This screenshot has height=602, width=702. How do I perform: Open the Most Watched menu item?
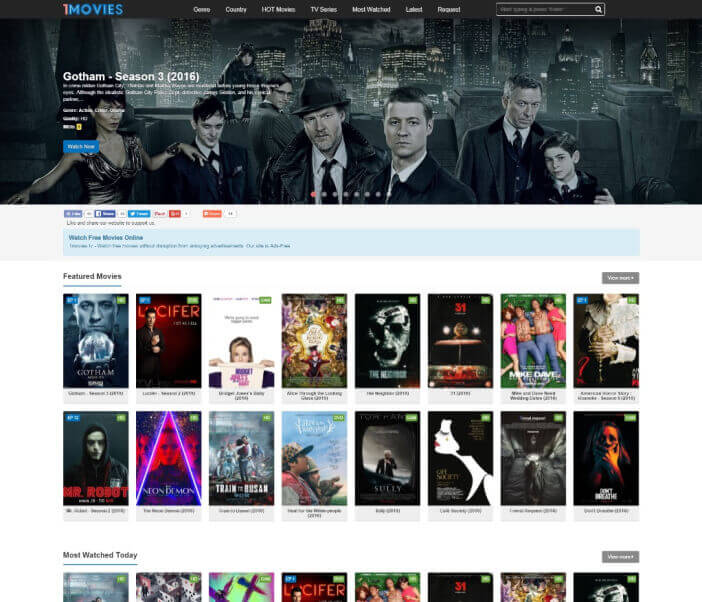372,9
